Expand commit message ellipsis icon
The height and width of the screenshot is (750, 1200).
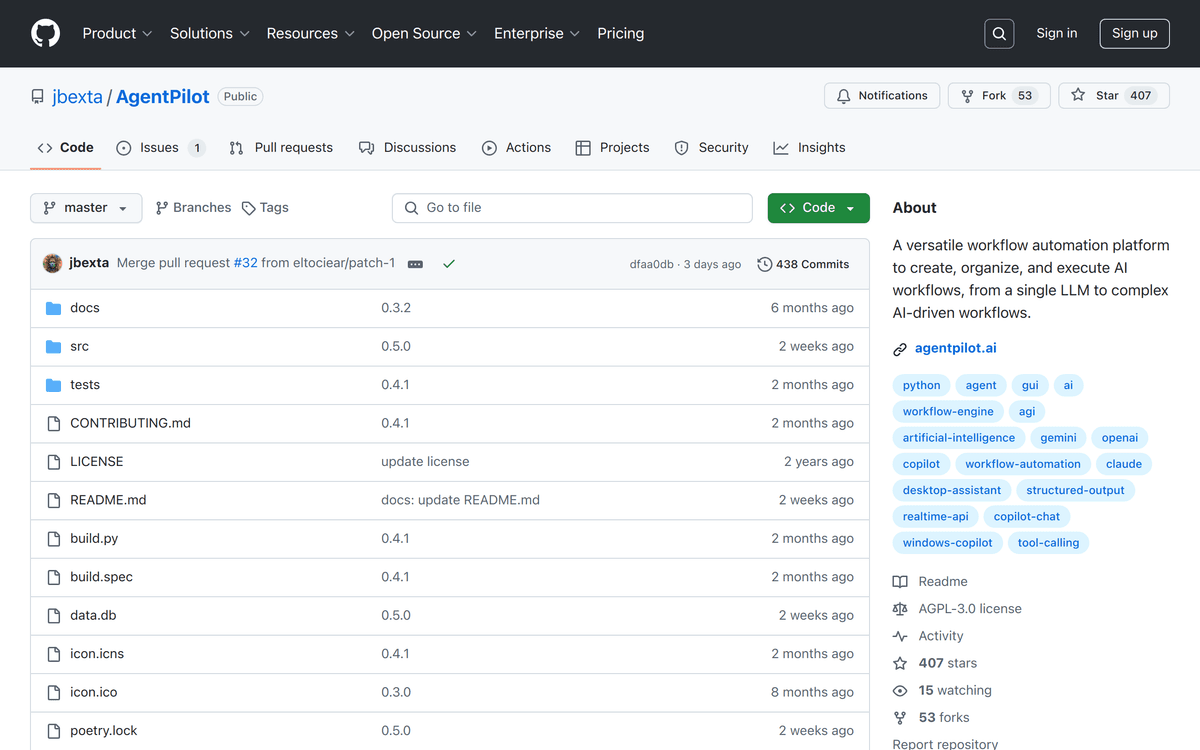pyautogui.click(x=415, y=264)
